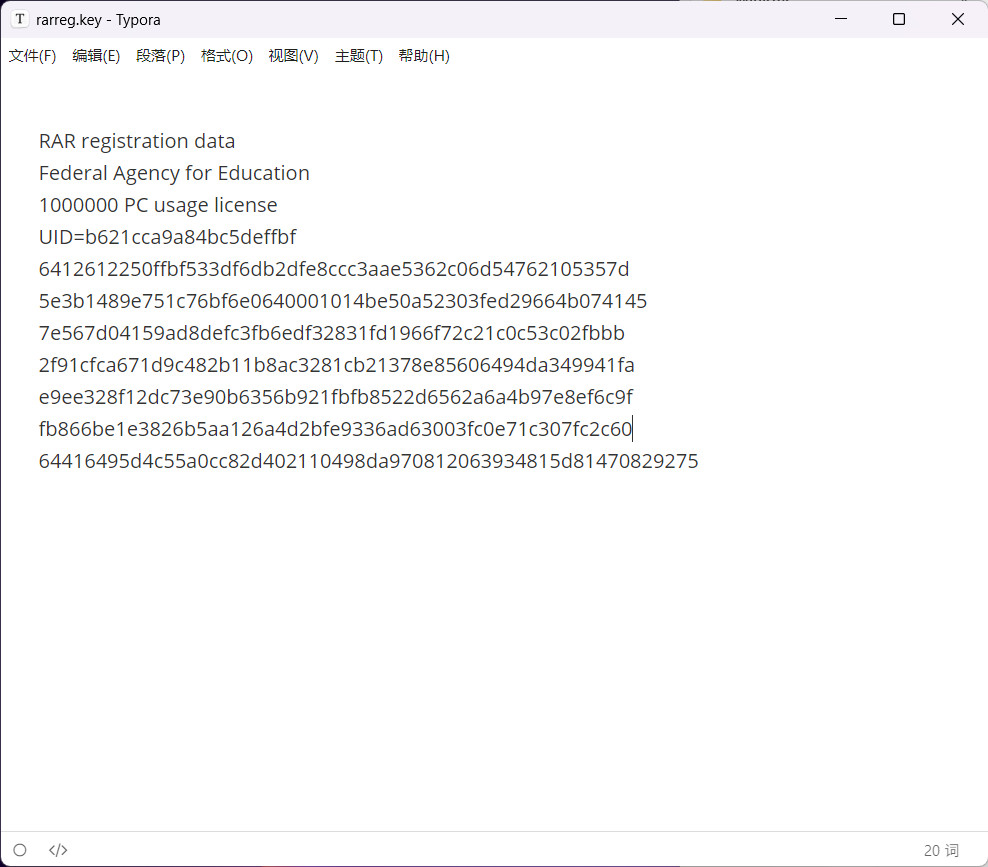988x867 pixels.
Task: Open the 段落(P) menu
Action: coord(160,56)
